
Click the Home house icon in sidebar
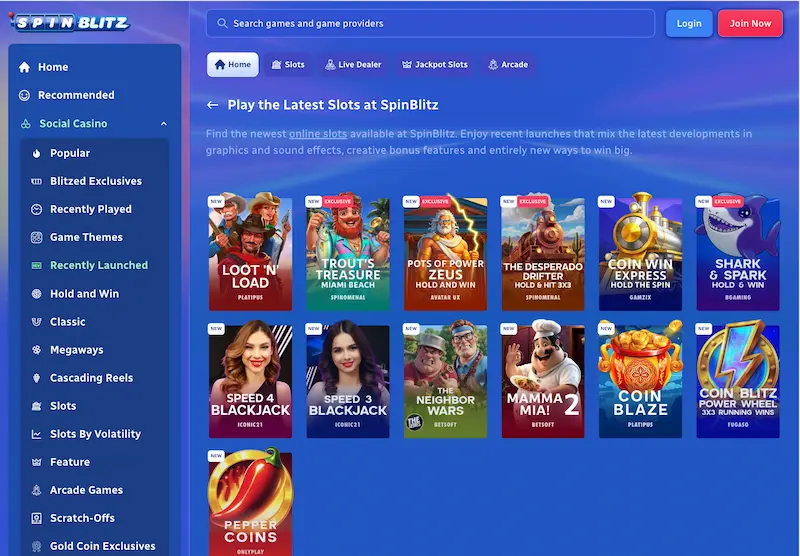point(24,67)
